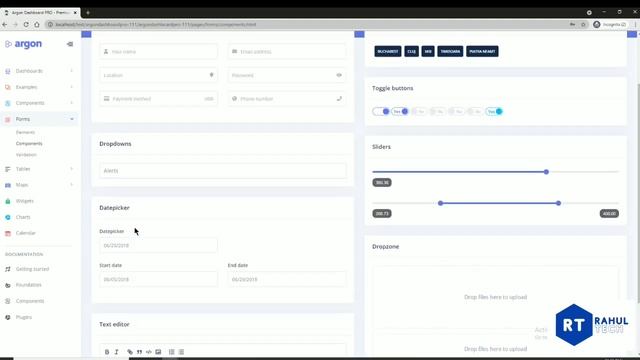The height and width of the screenshot is (360, 640).
Task: Click the argon logo
Action: (x=23, y=44)
